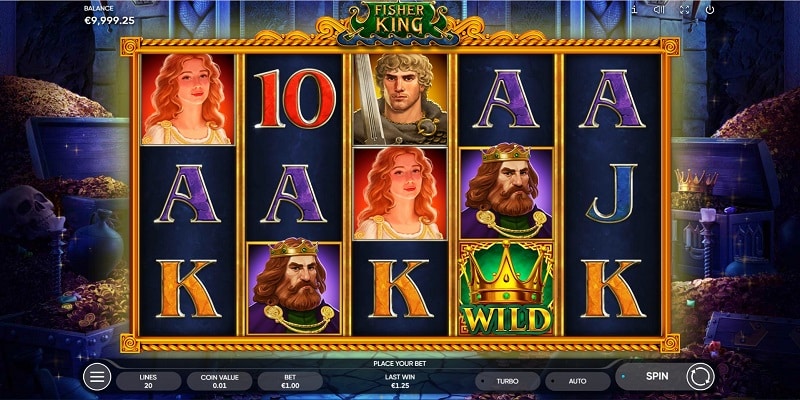800x400 pixels.
Task: Open the Auto spin options
Action: 578,381
